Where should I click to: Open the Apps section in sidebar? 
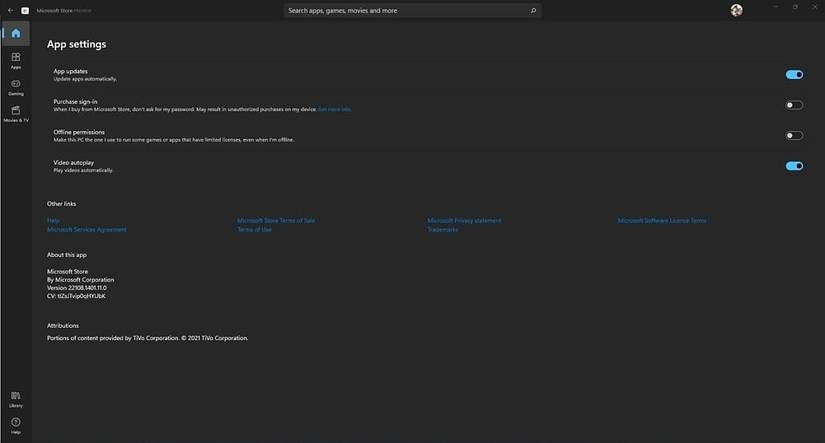16,61
